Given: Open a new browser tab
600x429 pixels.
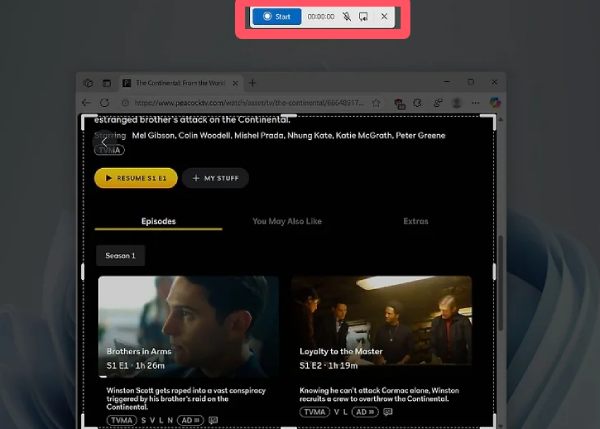Looking at the screenshot, I should tap(253, 82).
